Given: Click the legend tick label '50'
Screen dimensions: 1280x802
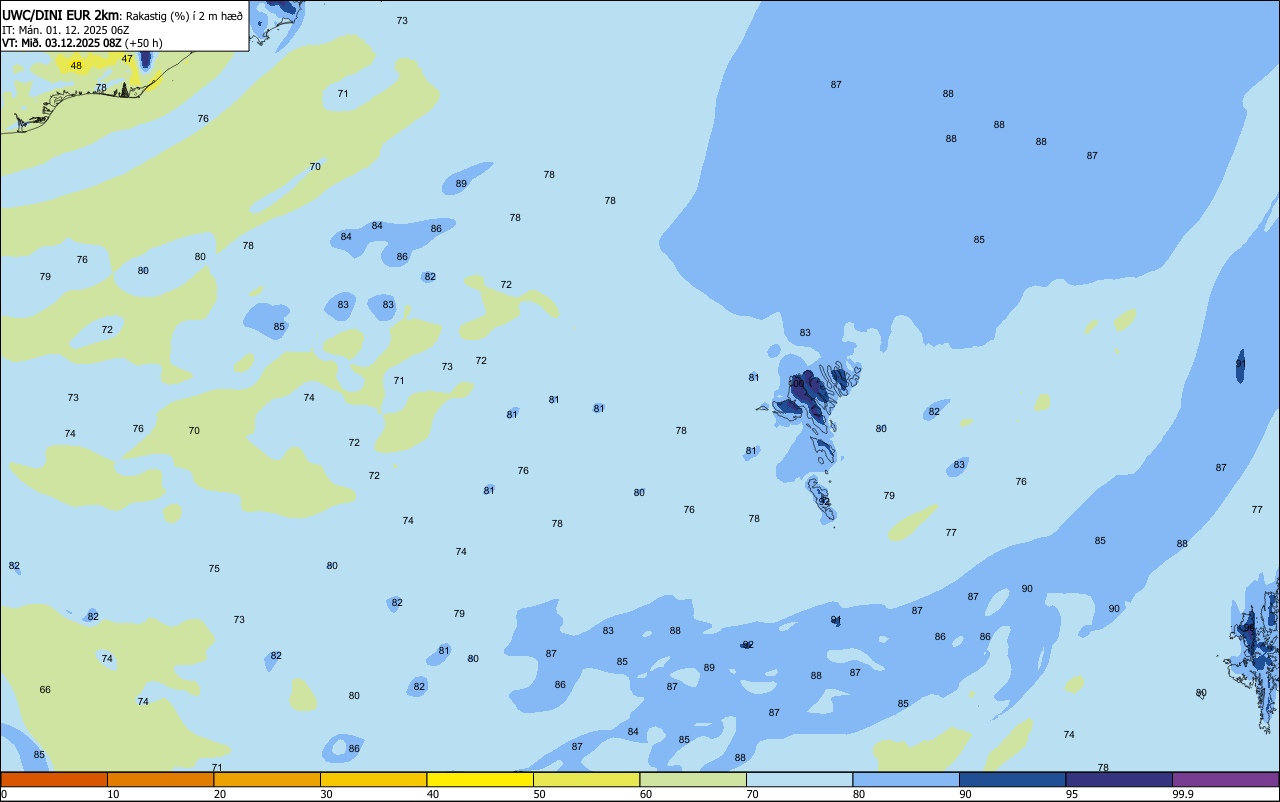Looking at the screenshot, I should coord(539,794).
